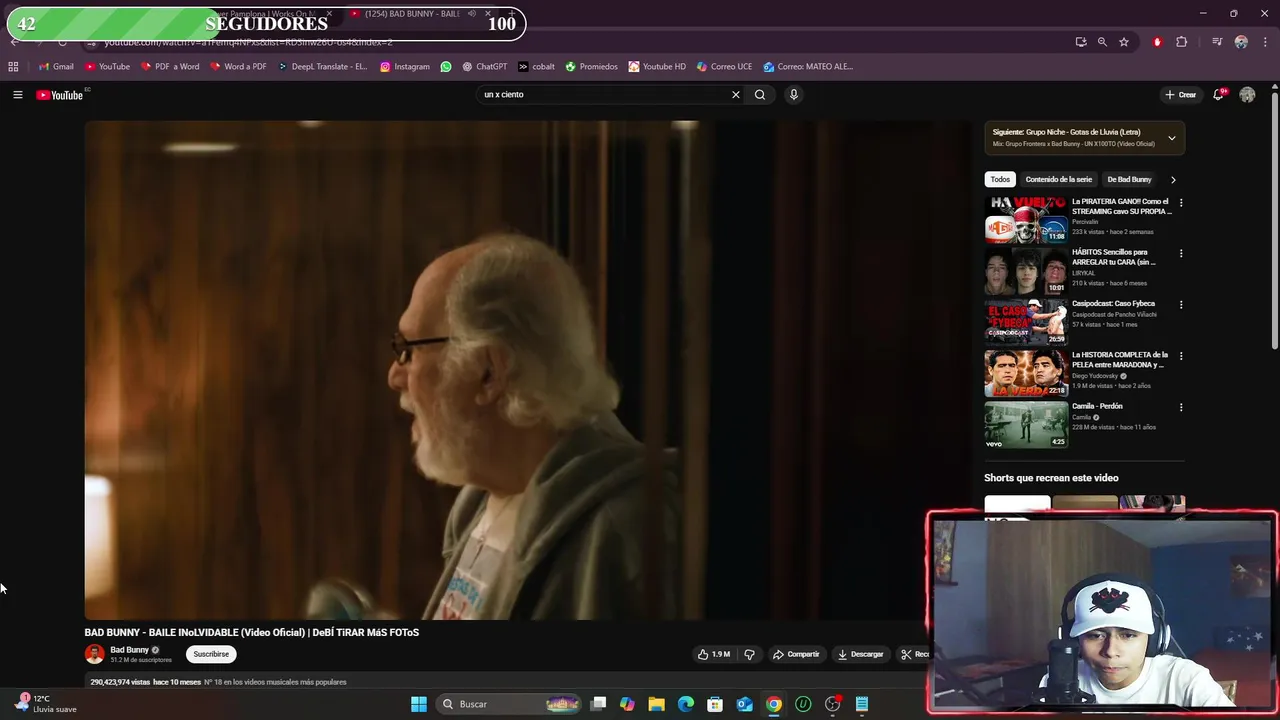Open Chrome media controls icon
Screen dimensions: 1280x720
[x=1217, y=42]
